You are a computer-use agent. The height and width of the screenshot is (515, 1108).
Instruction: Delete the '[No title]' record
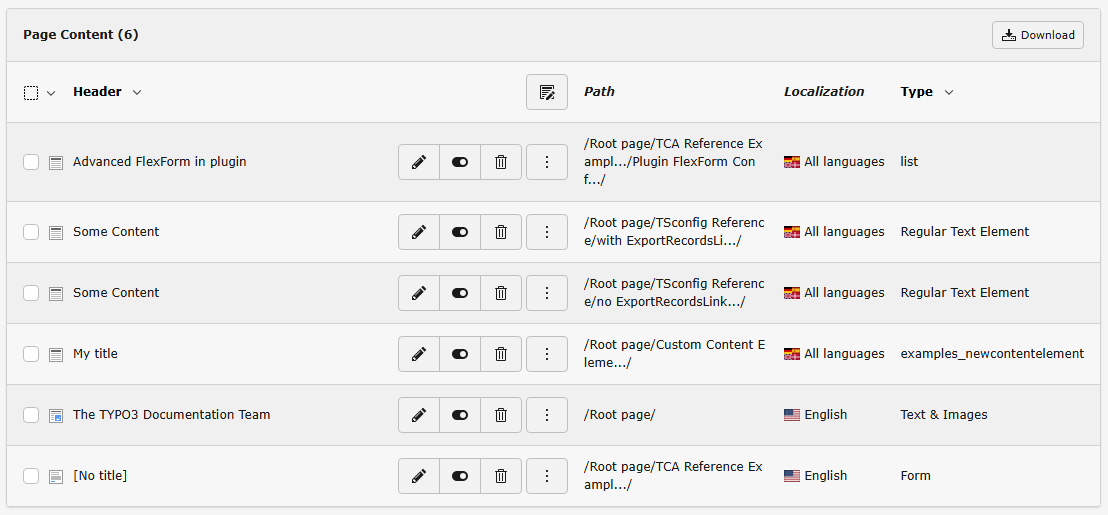point(501,476)
